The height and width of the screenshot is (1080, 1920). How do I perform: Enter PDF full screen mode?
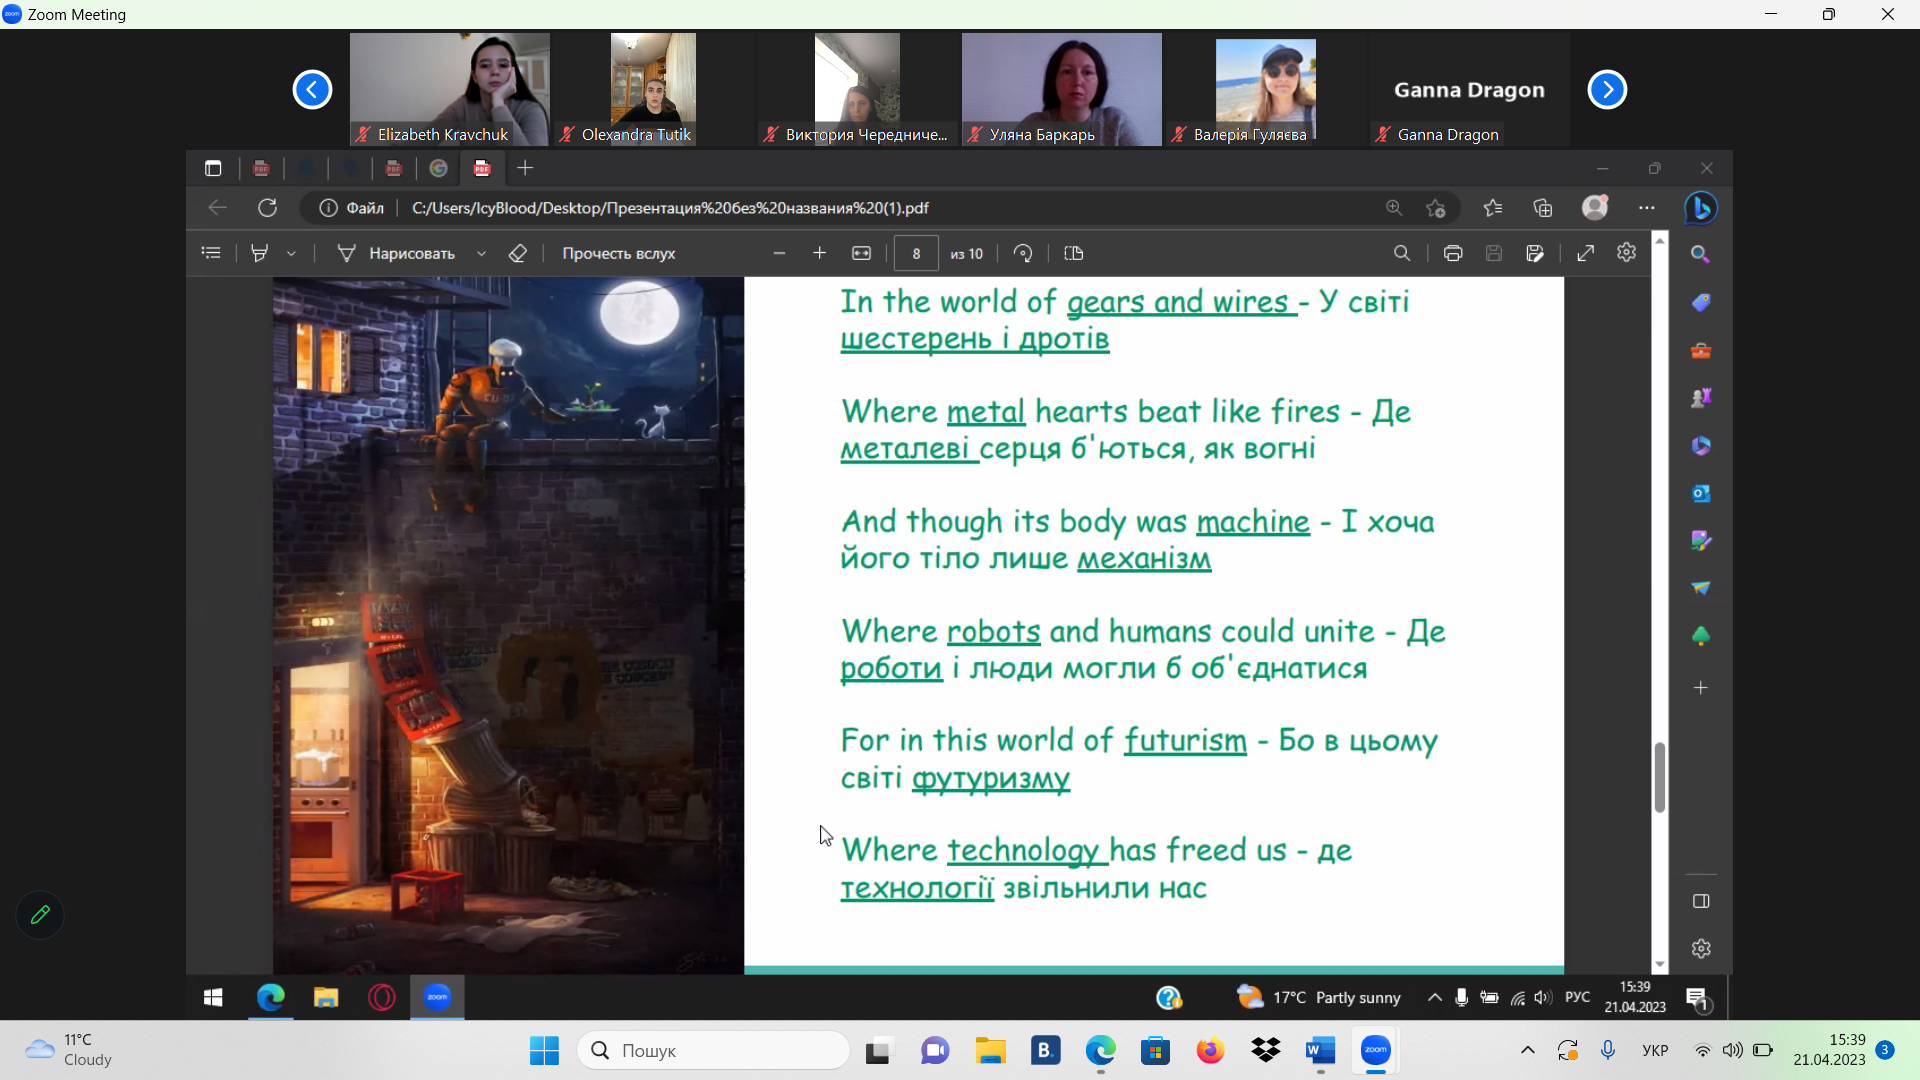coord(1586,253)
